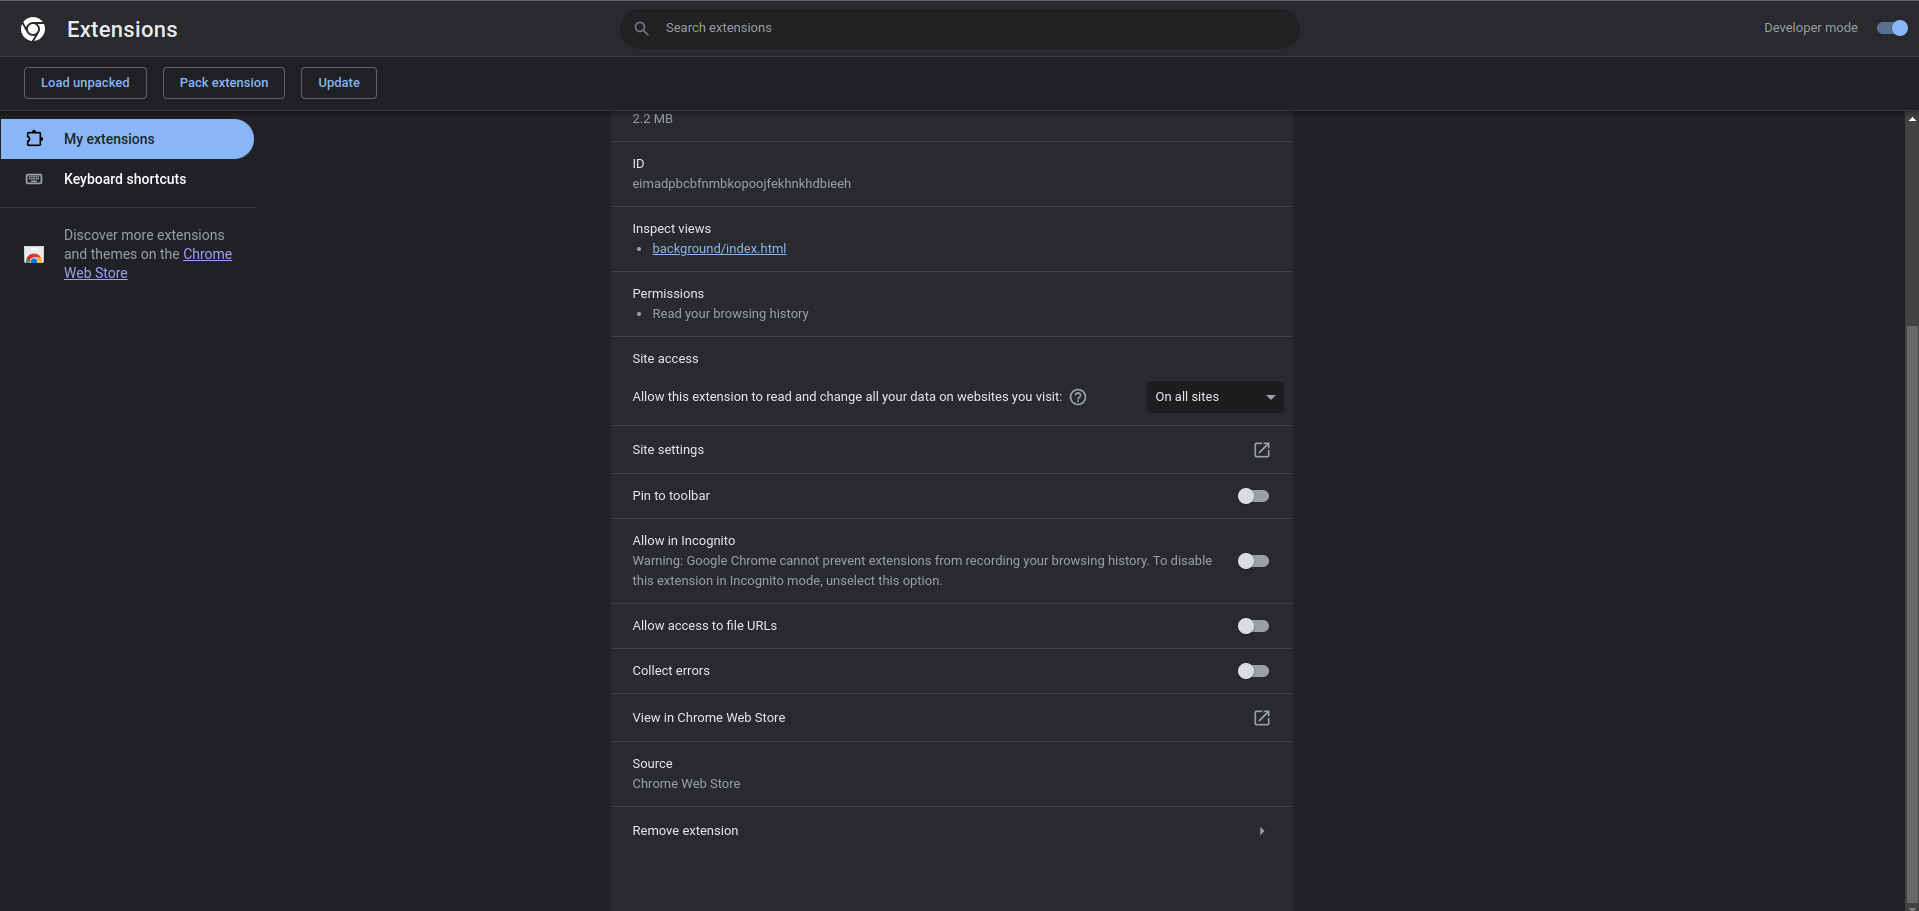Click inside the Search extensions field
This screenshot has width=1919, height=911.
point(958,28)
